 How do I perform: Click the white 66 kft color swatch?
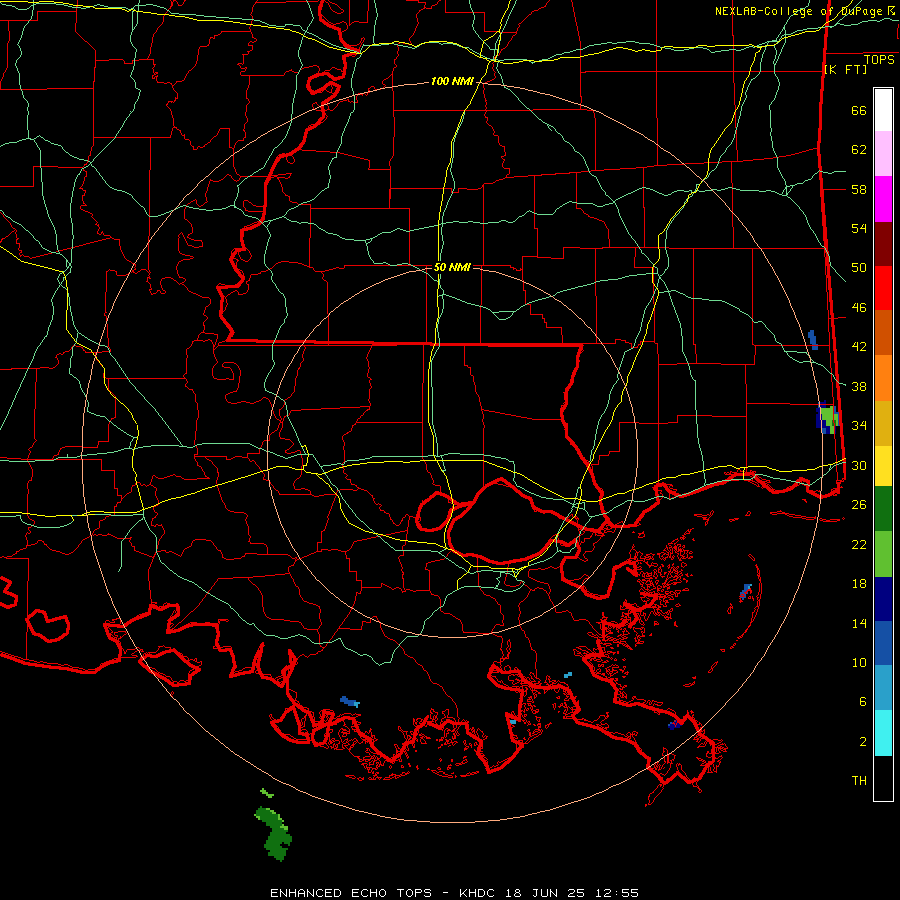coord(883,110)
